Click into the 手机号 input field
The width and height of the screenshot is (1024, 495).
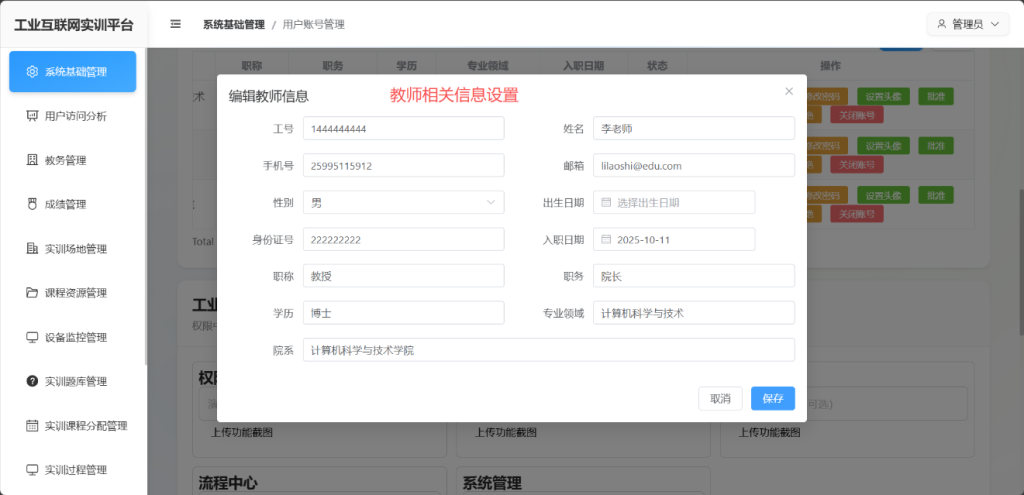click(x=403, y=166)
